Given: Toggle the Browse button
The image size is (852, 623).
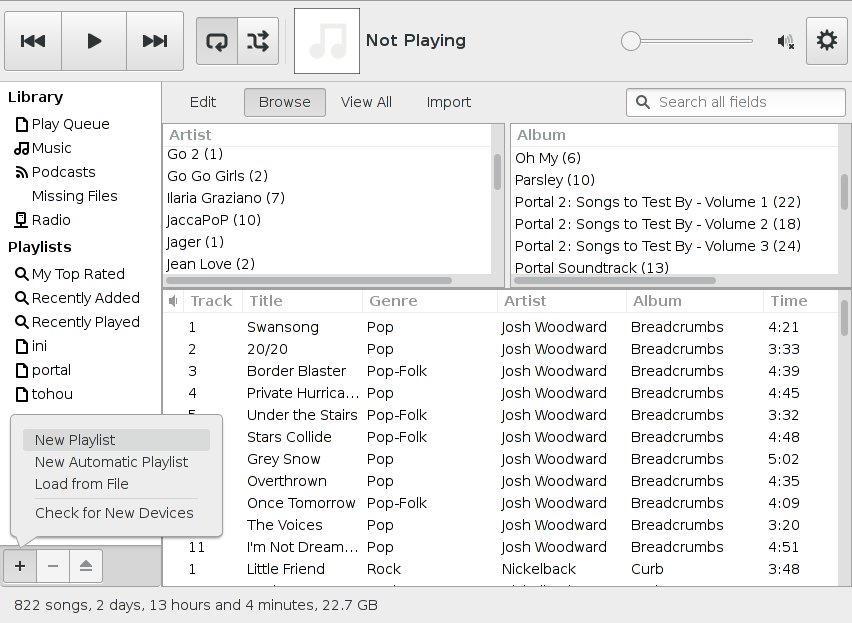Looking at the screenshot, I should (x=285, y=102).
